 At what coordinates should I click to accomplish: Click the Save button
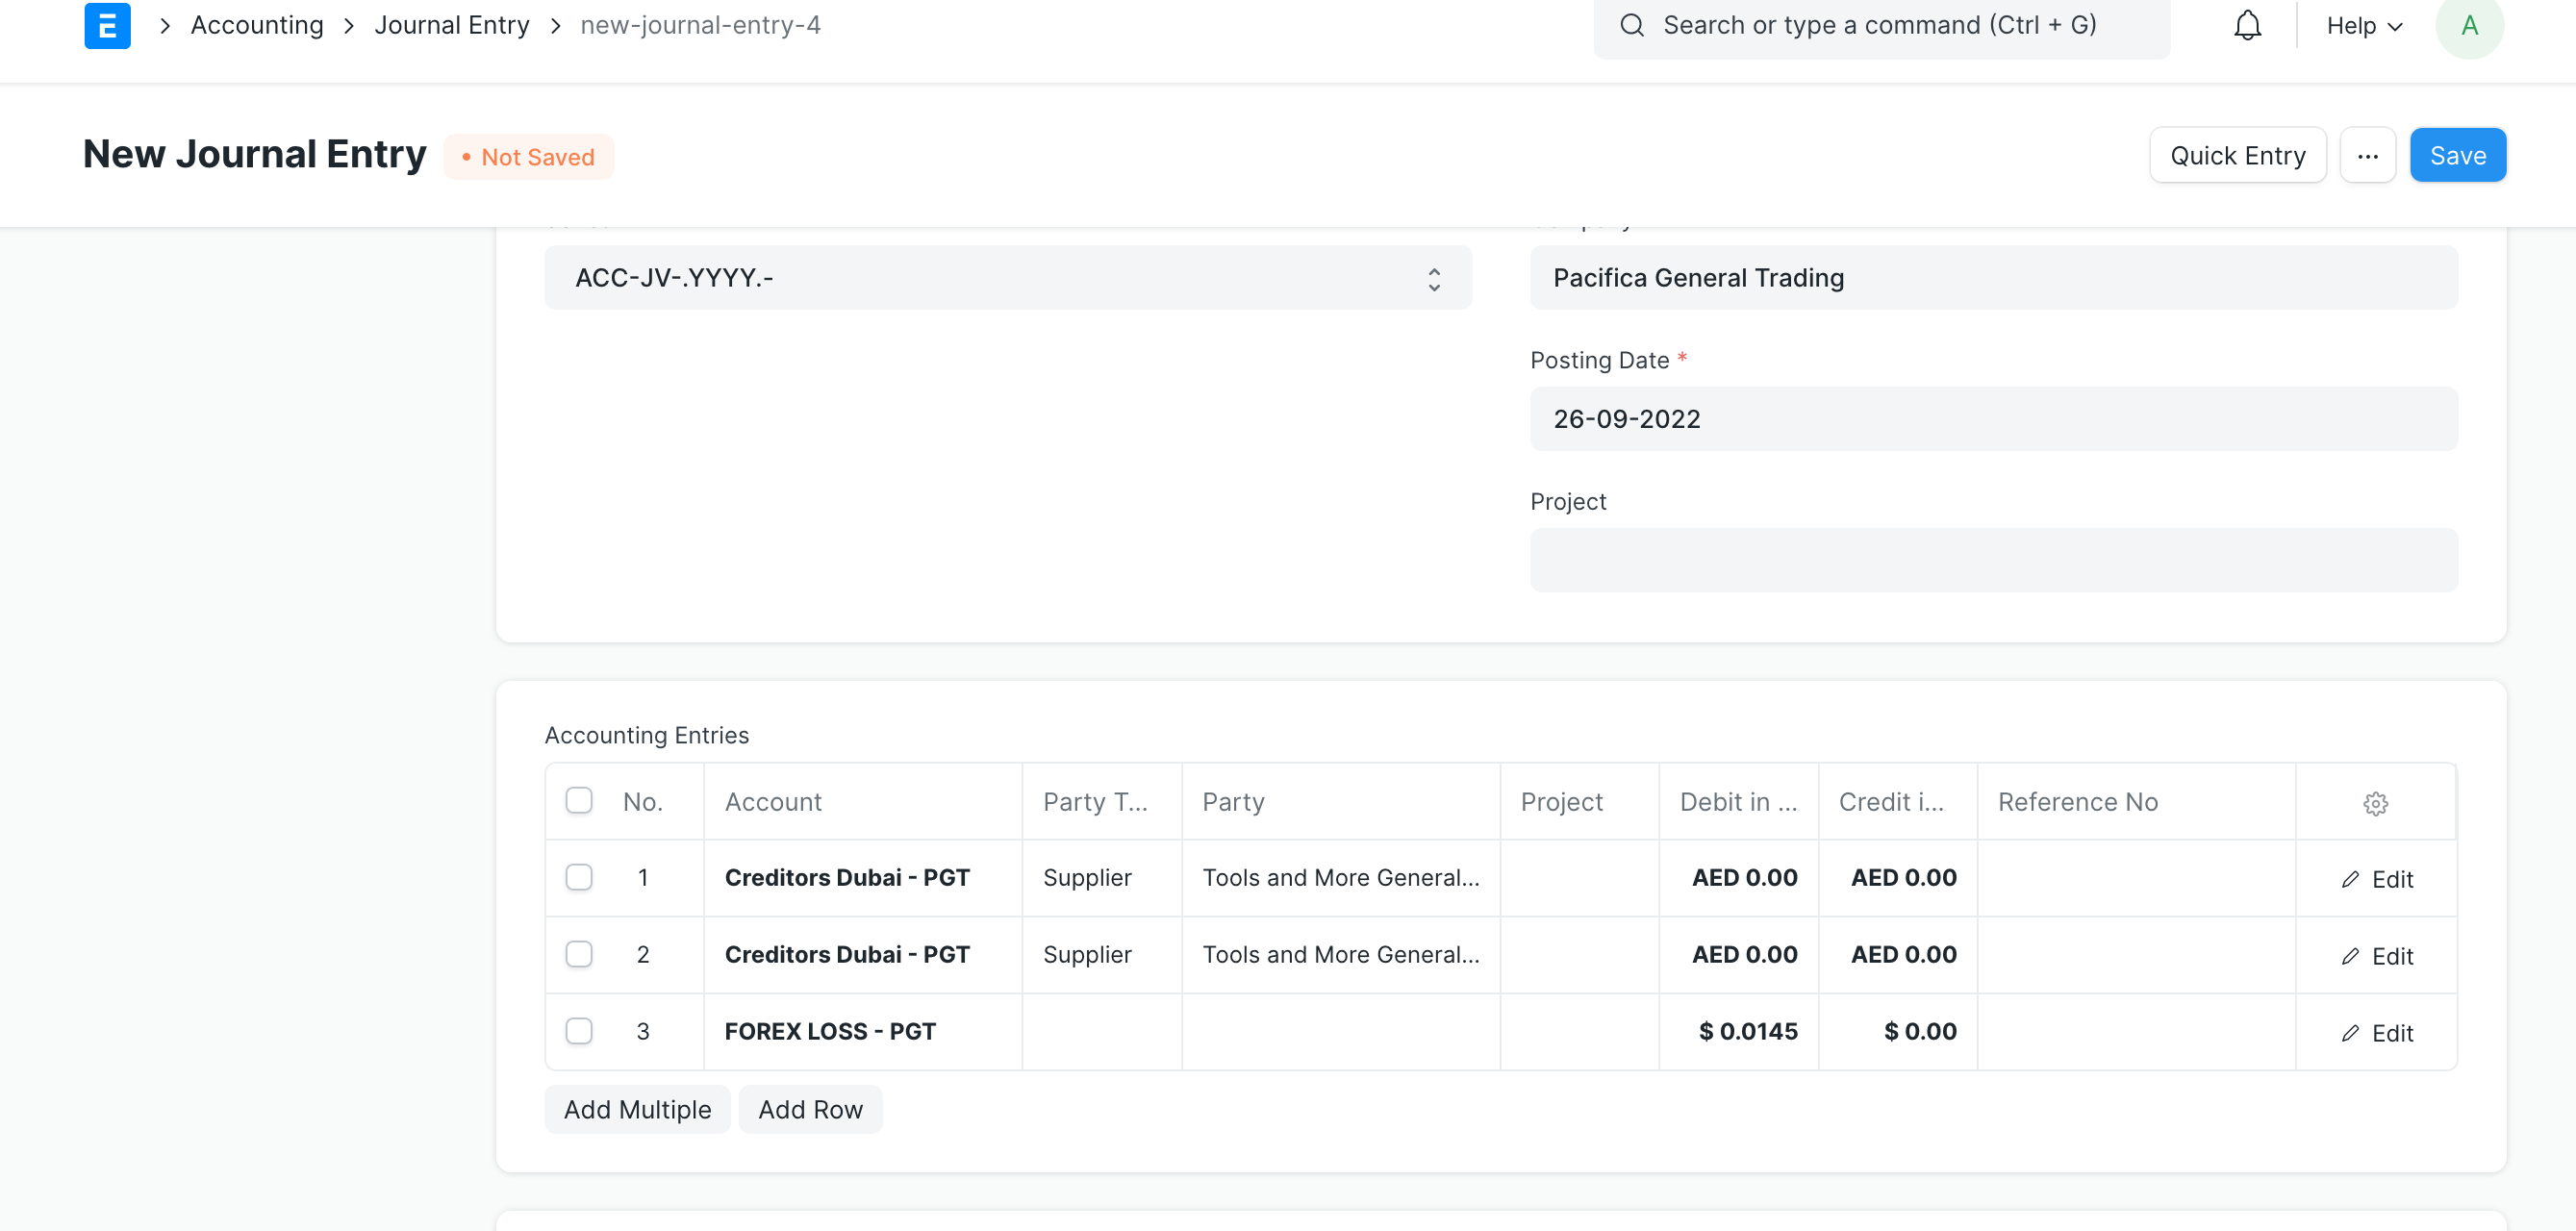(x=2457, y=156)
